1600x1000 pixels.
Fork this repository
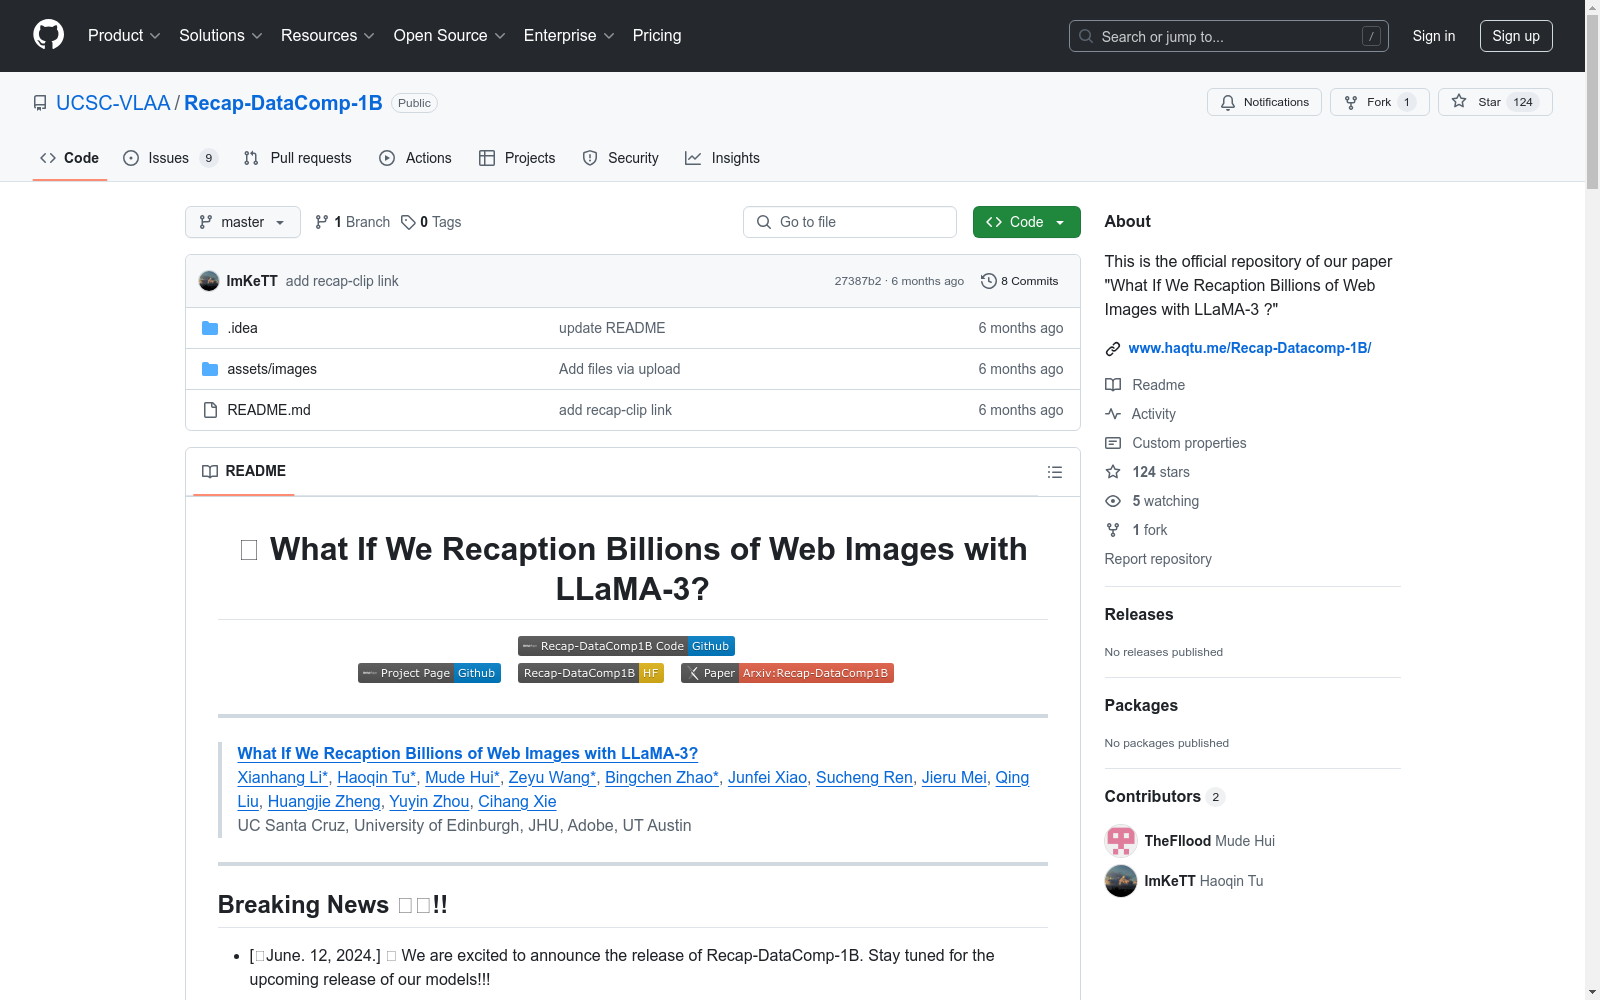[1379, 102]
